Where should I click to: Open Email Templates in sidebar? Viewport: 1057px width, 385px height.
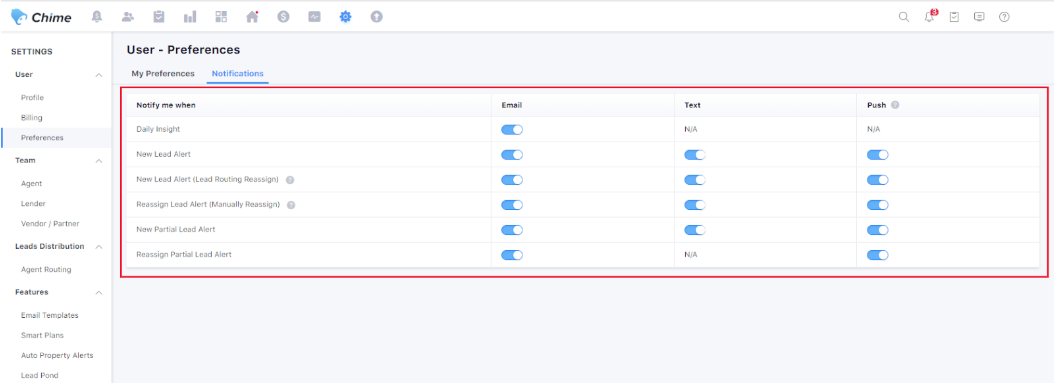pyautogui.click(x=50, y=316)
